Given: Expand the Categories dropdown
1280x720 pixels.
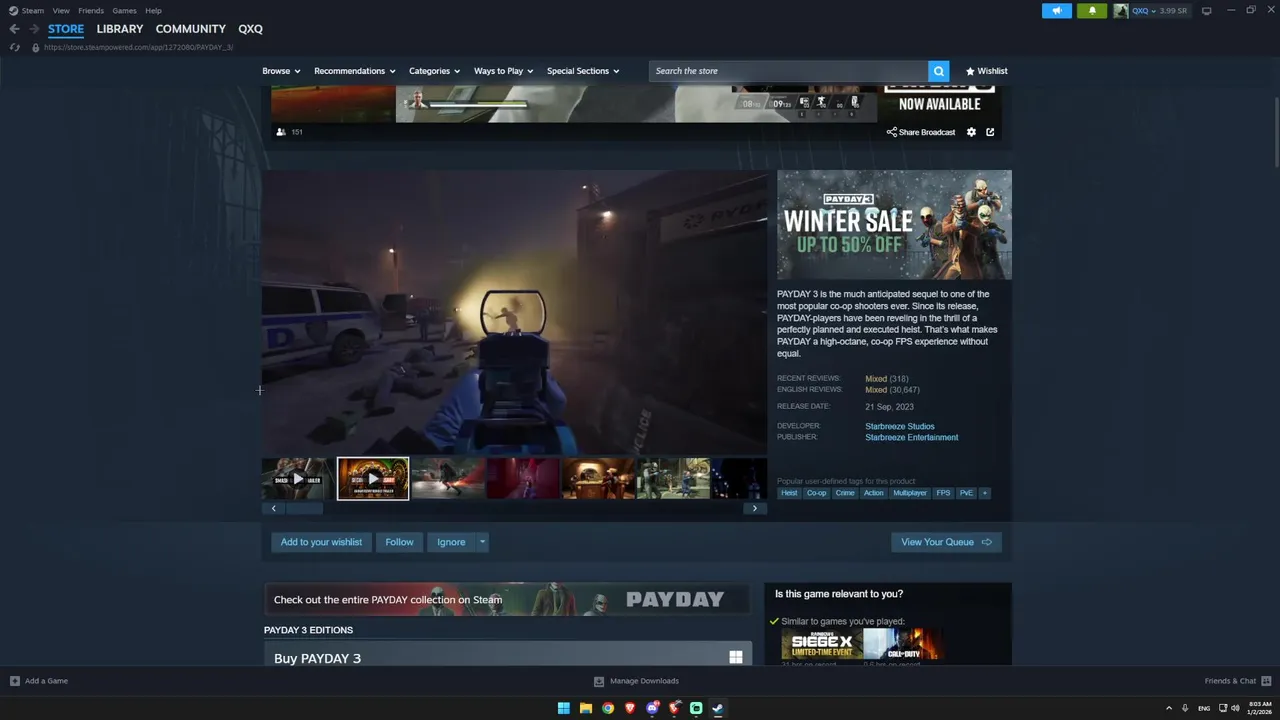Looking at the screenshot, I should [x=435, y=71].
